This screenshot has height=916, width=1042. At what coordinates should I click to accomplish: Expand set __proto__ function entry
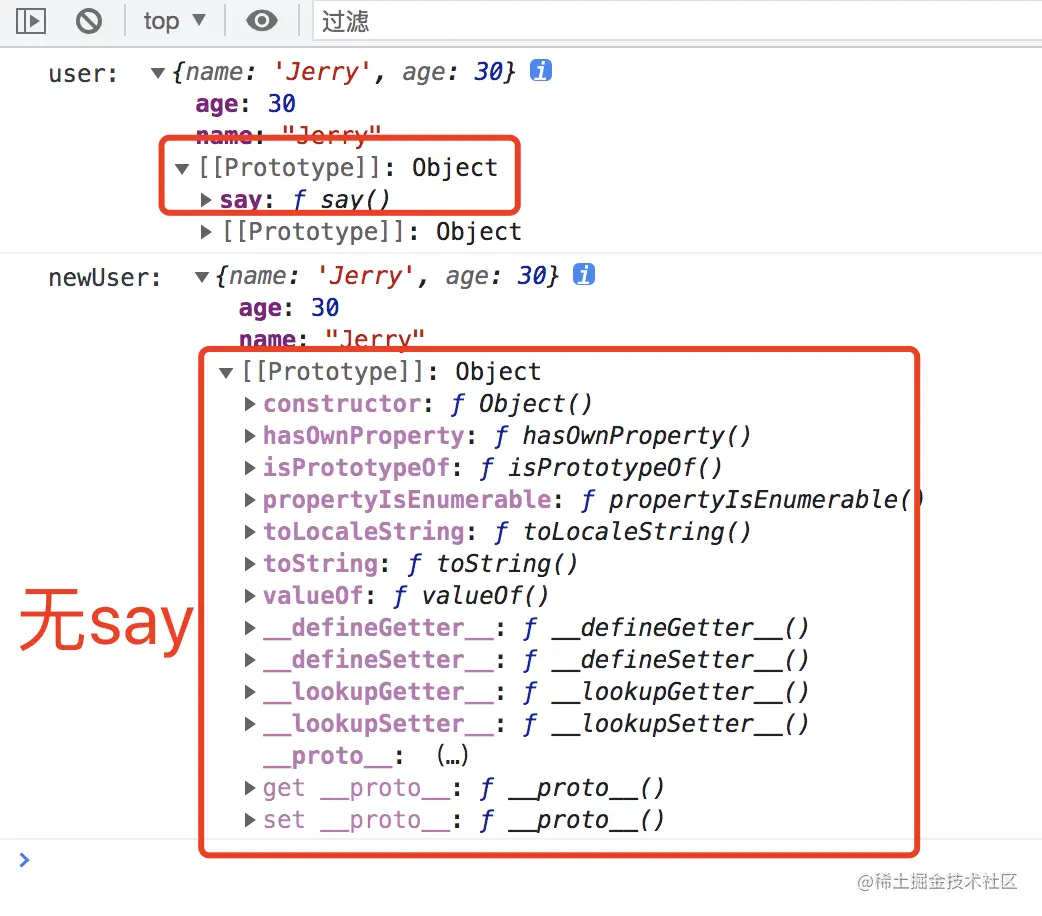250,820
